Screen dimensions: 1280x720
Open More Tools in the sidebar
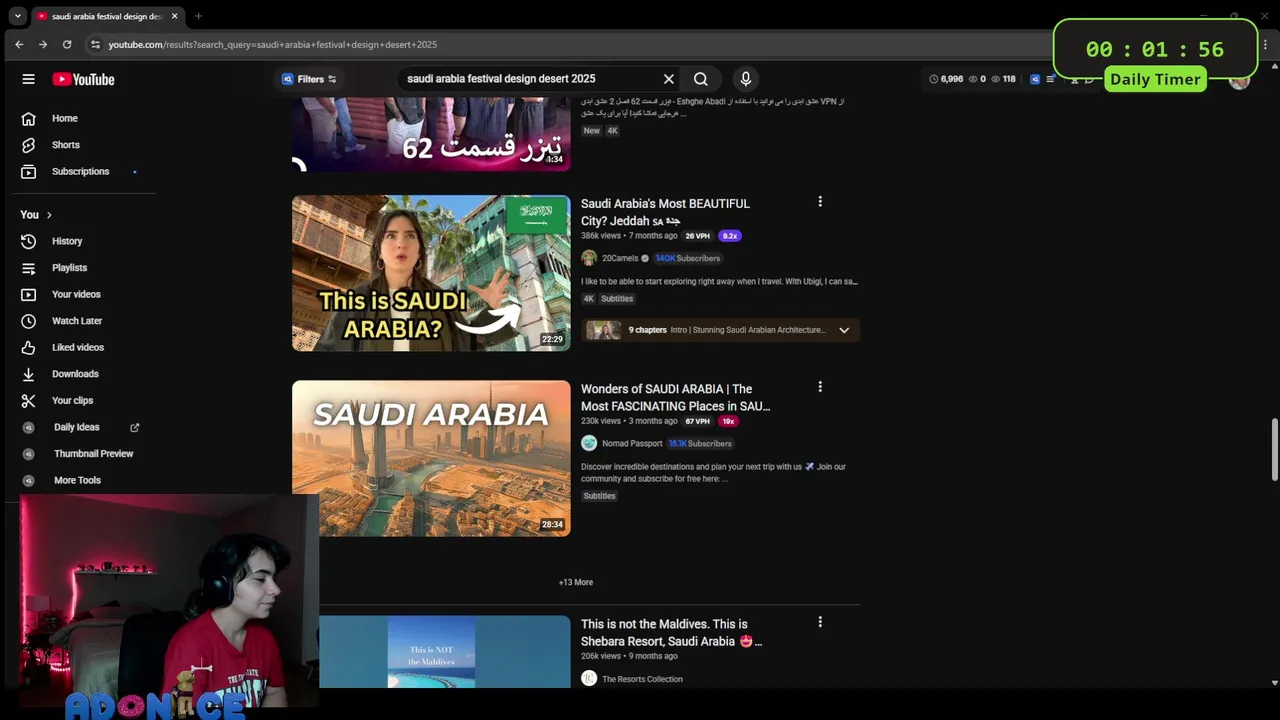click(77, 480)
